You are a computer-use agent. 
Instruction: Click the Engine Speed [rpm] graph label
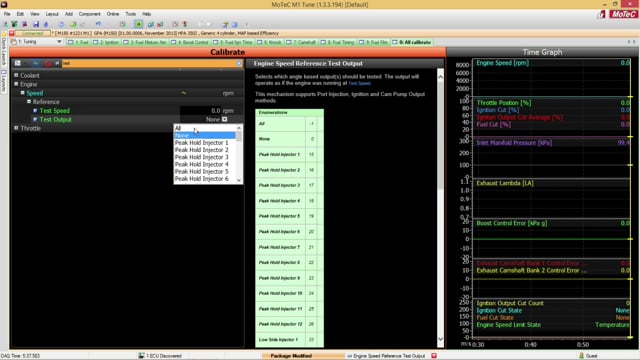pos(502,63)
